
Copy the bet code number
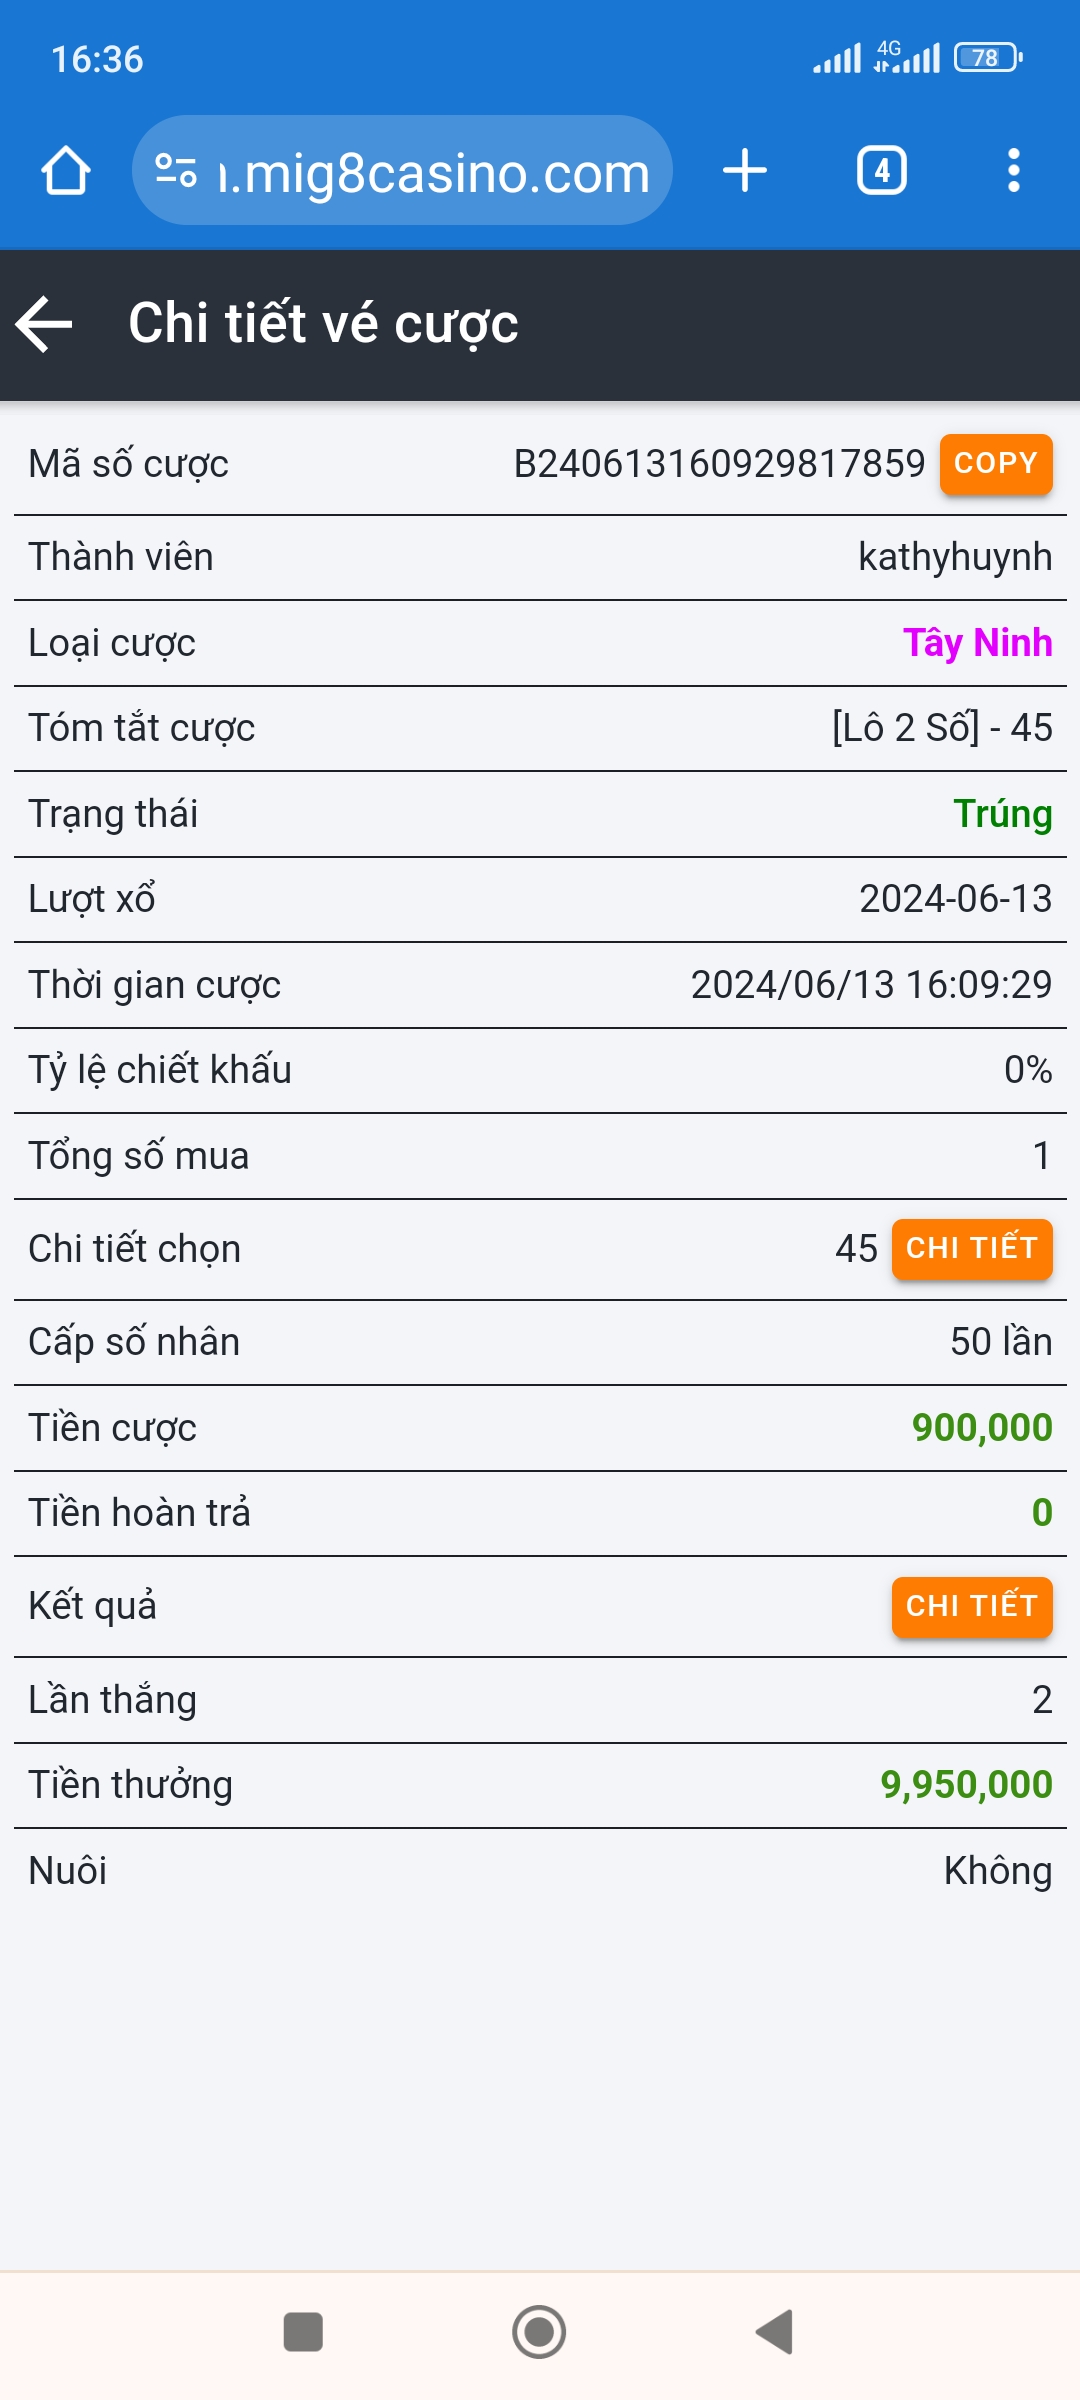click(995, 464)
